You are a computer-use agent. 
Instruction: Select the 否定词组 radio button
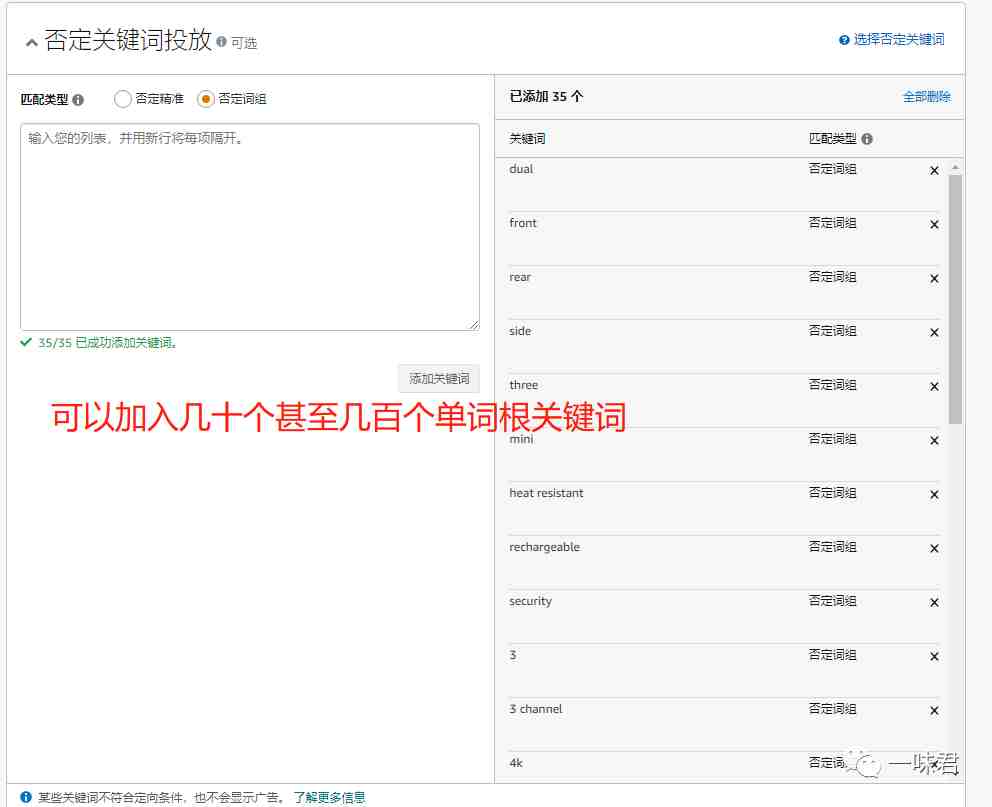pos(206,99)
